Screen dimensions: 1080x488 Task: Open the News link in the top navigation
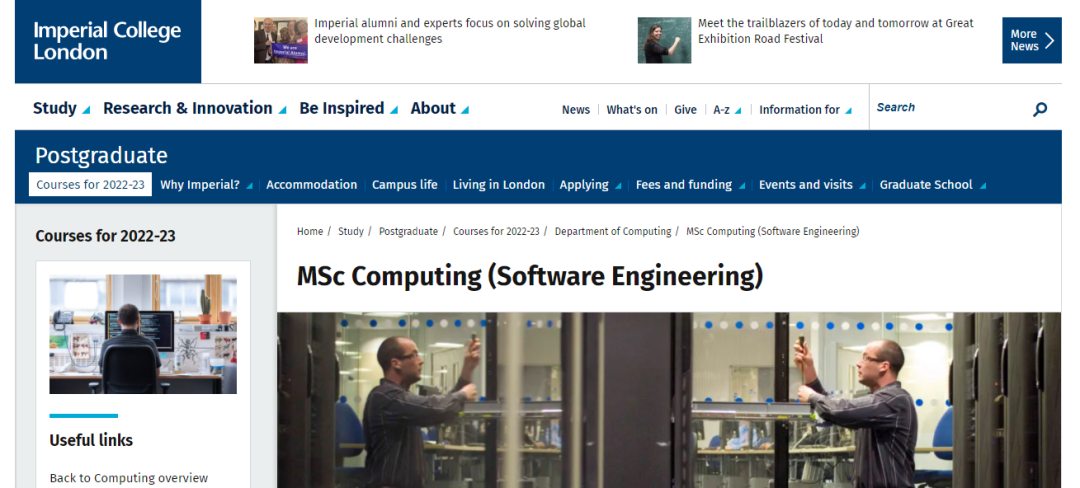pyautogui.click(x=576, y=109)
